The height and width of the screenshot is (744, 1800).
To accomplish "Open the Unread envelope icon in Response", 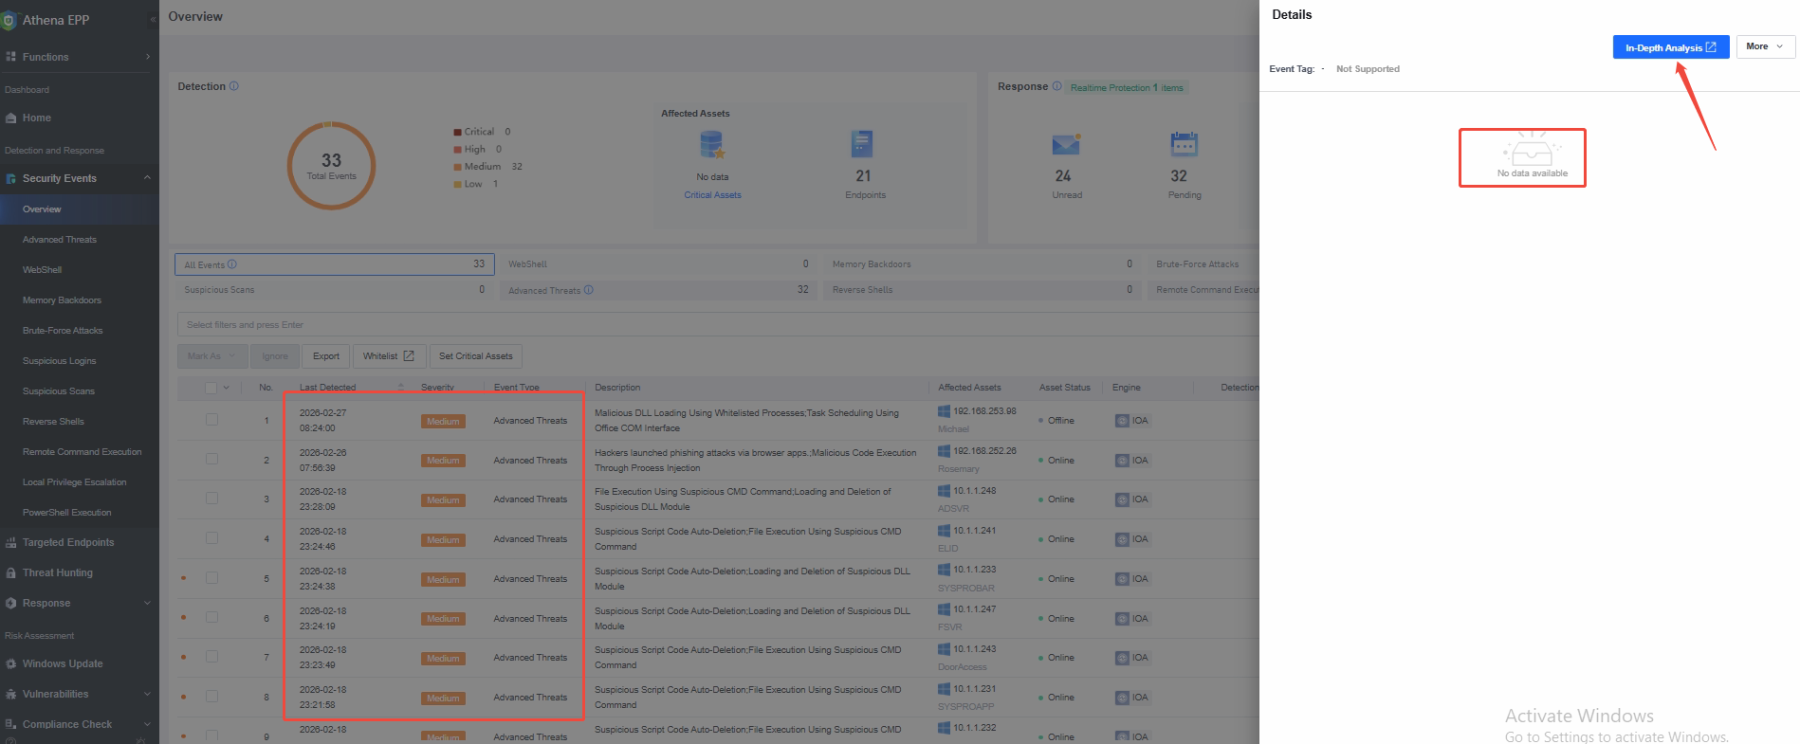I will click(x=1066, y=145).
